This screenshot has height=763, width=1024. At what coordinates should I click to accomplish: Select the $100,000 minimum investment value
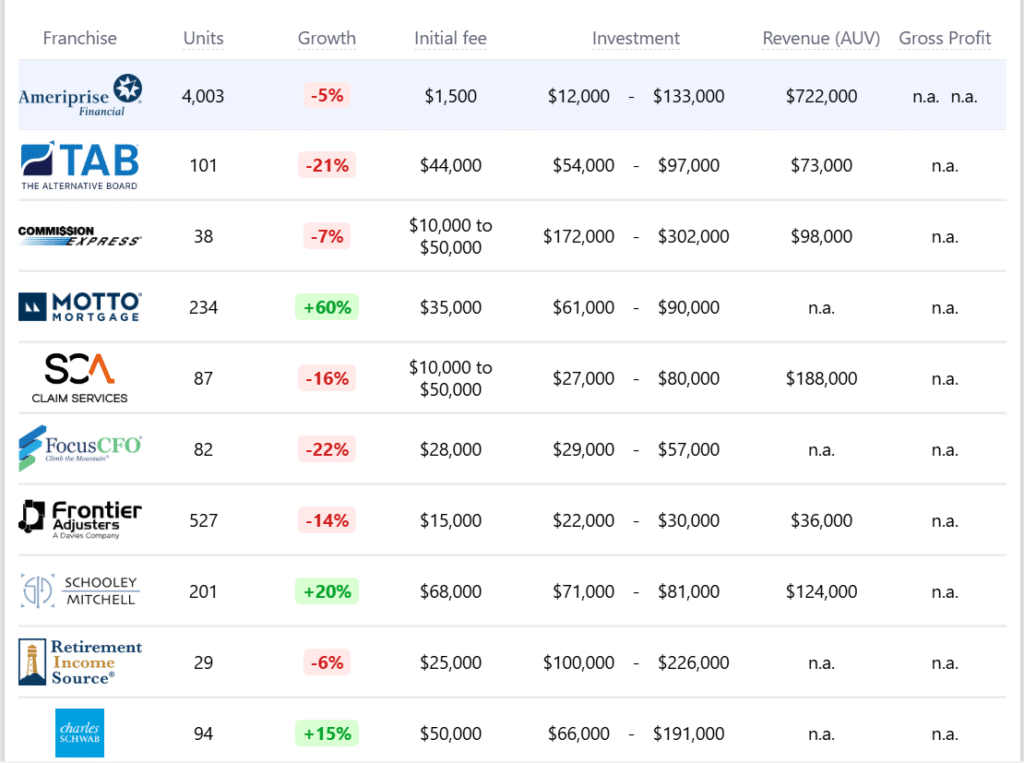pos(579,662)
